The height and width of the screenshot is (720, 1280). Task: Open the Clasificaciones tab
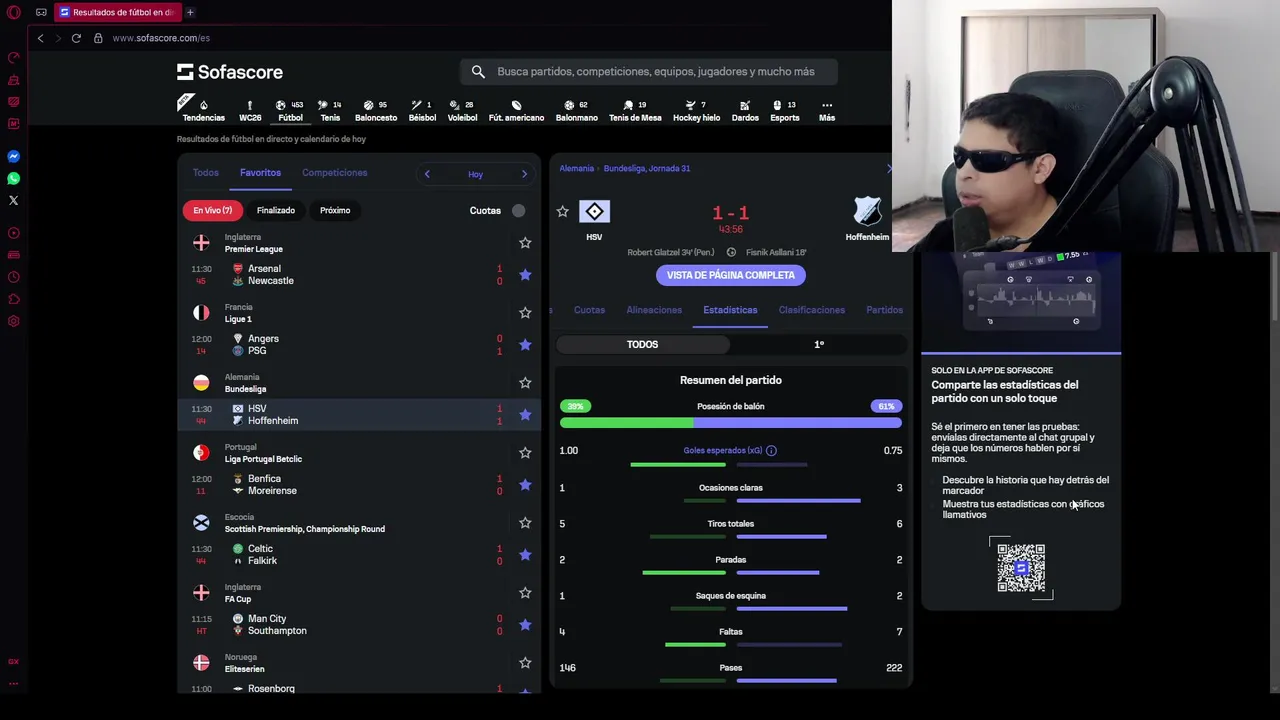(812, 310)
